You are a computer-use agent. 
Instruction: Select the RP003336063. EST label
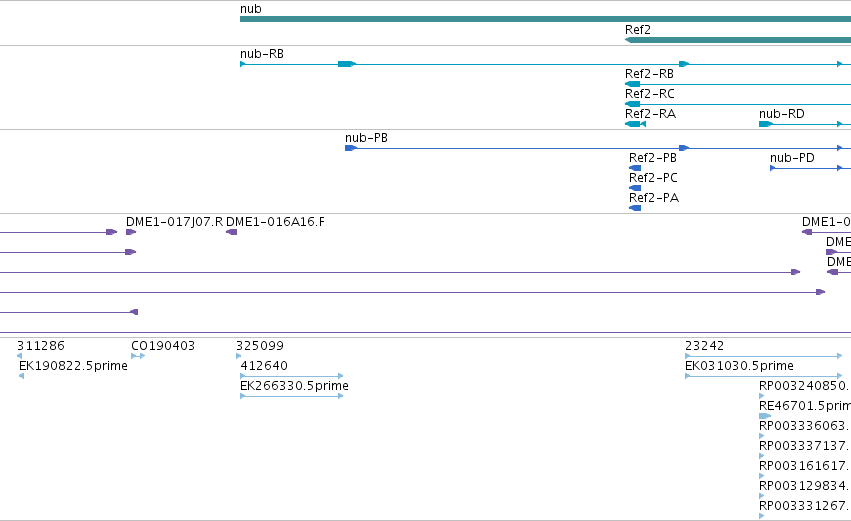tap(804, 427)
